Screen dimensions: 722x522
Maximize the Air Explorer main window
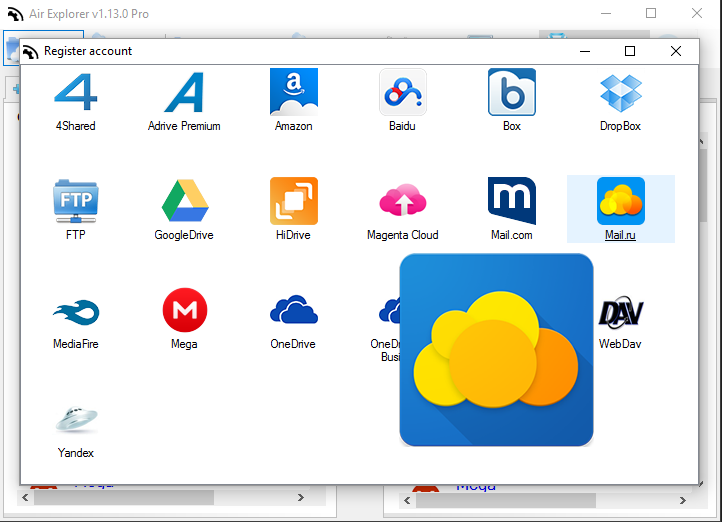click(x=651, y=13)
